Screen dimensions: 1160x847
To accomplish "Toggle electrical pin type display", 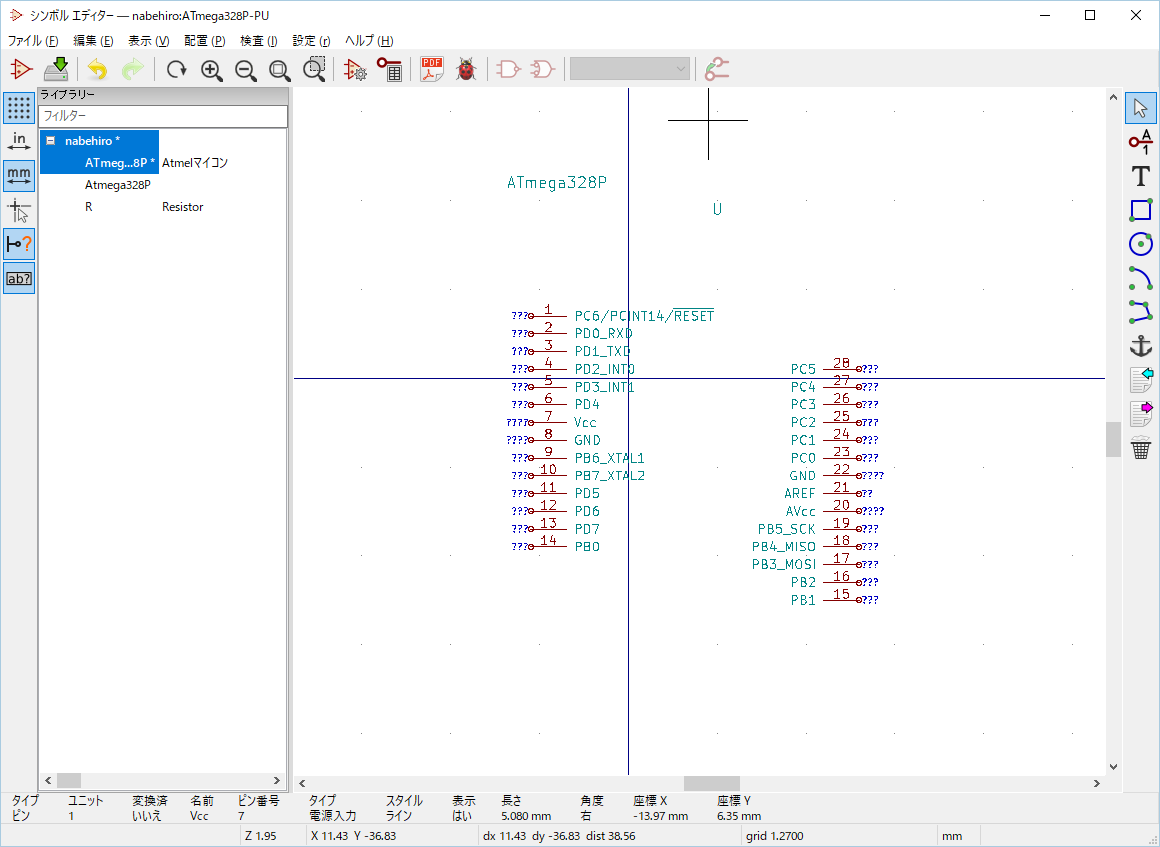I will click(x=19, y=243).
